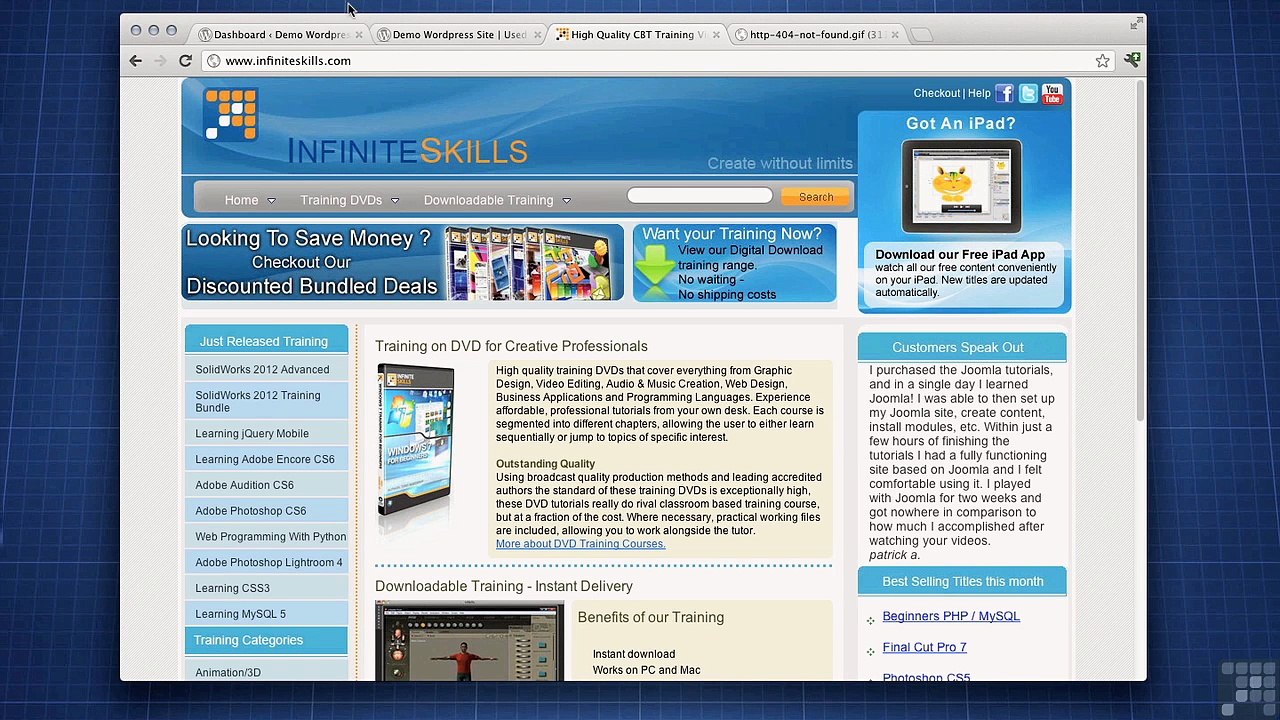Viewport: 1280px width, 720px height.
Task: Open More about DVD Training Courses link
Action: coord(580,544)
